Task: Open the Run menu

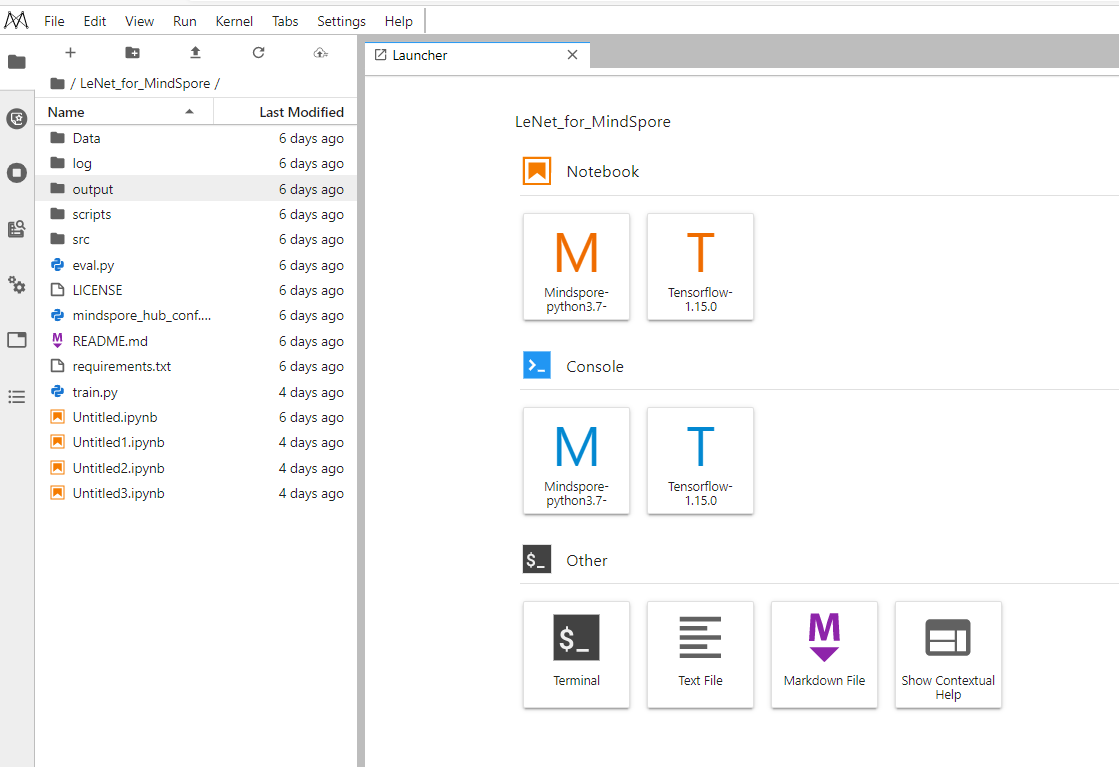Action: pos(185,21)
